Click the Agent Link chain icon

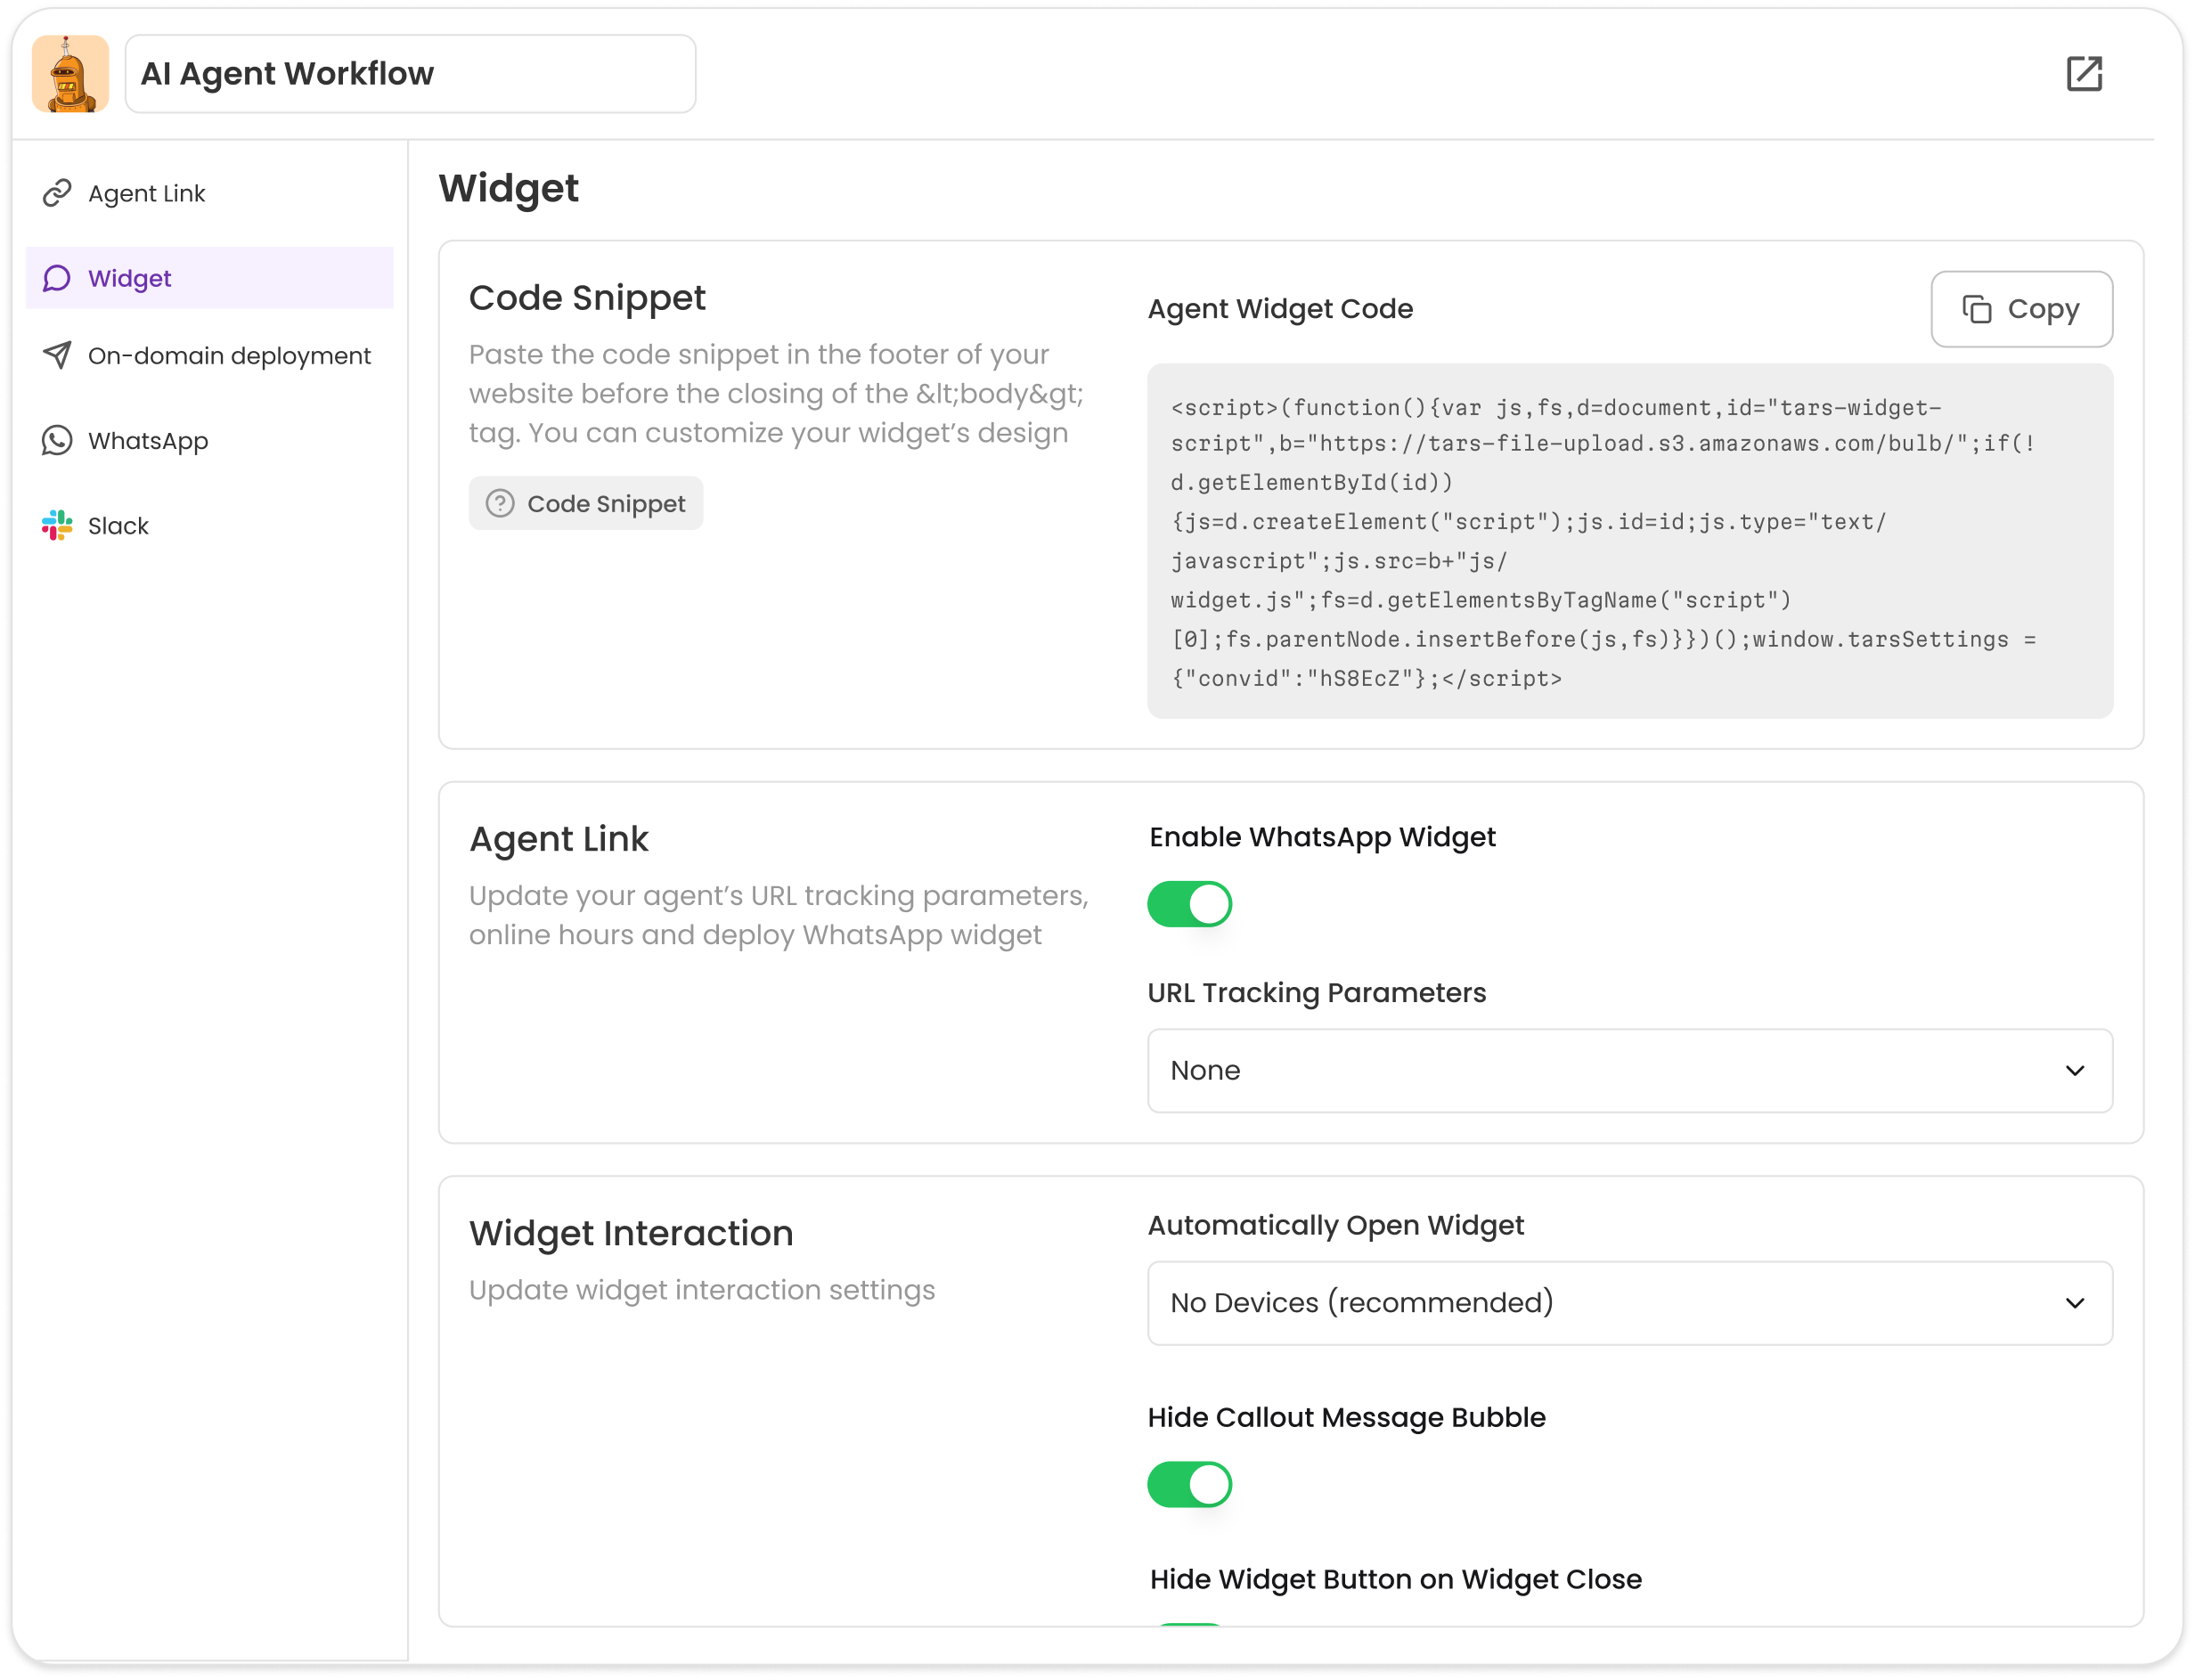57,193
